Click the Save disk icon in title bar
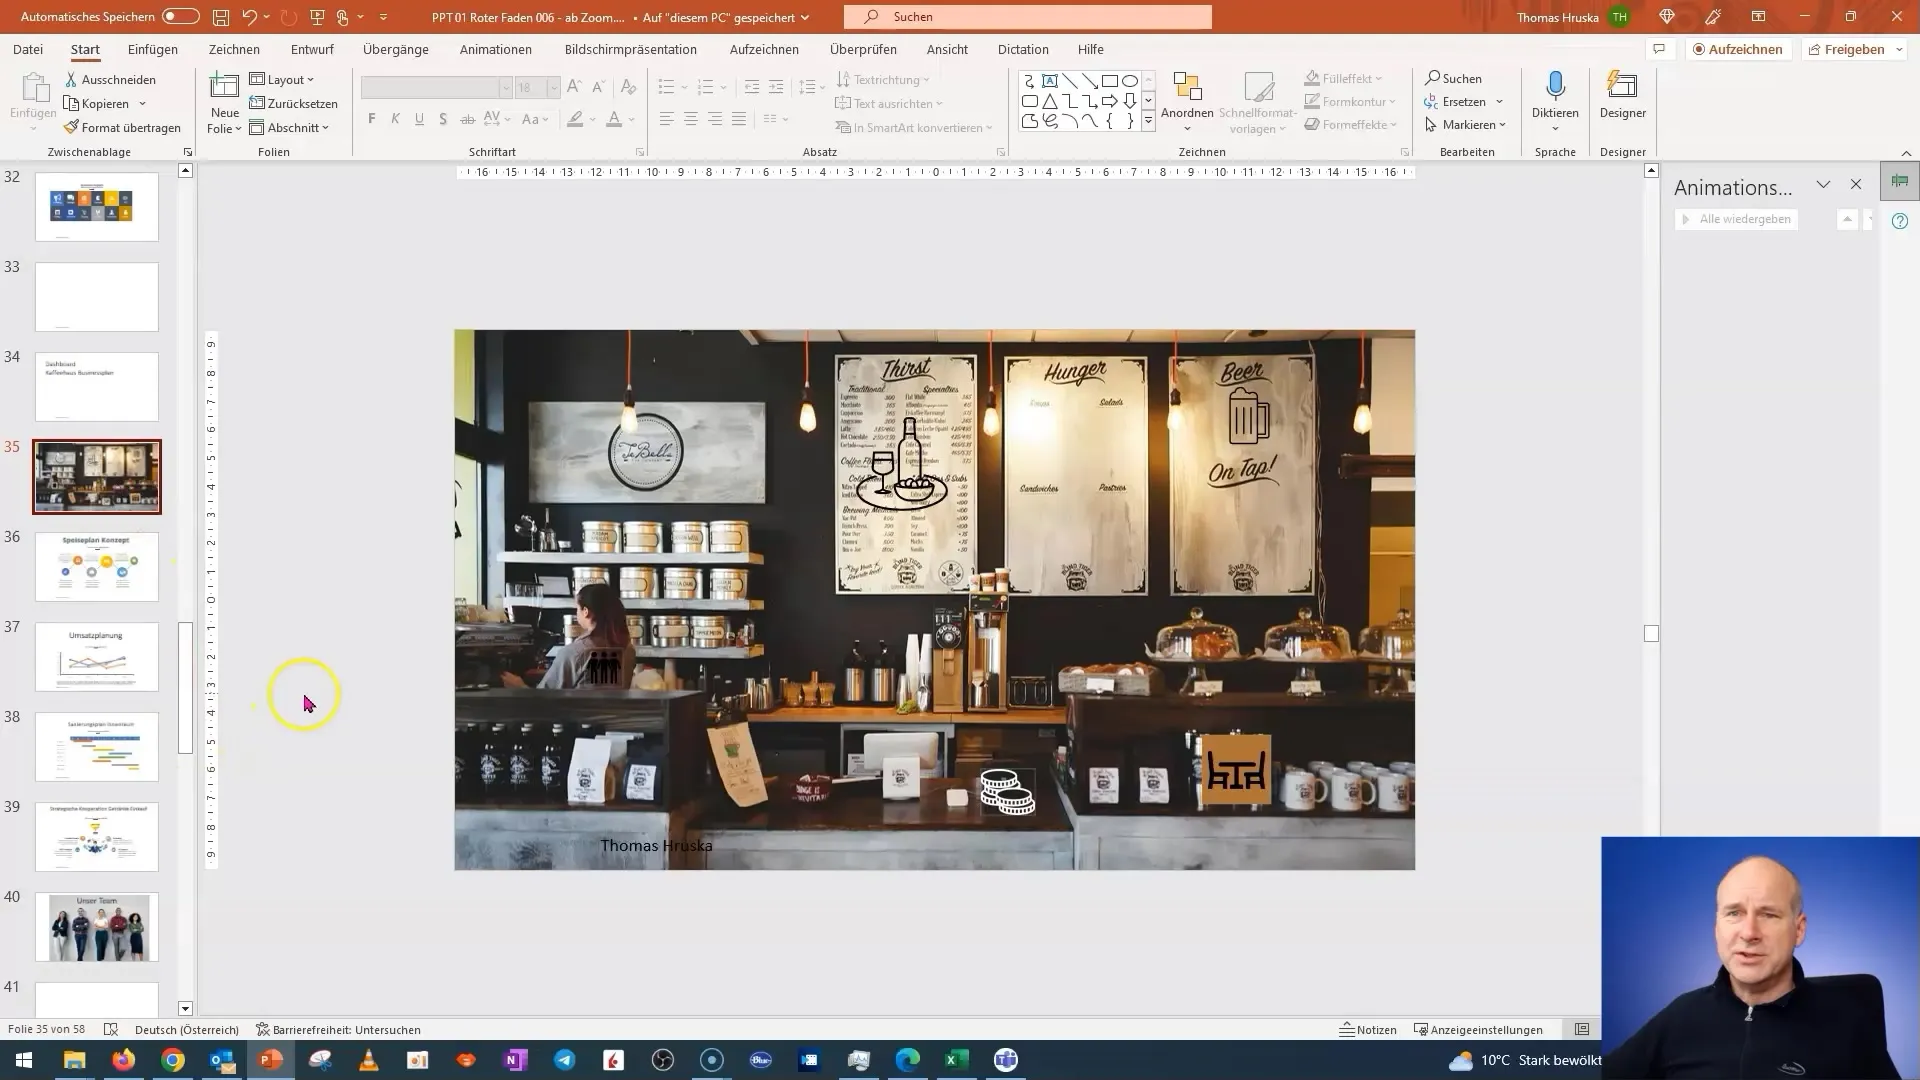The width and height of the screenshot is (1920, 1080). pyautogui.click(x=221, y=17)
